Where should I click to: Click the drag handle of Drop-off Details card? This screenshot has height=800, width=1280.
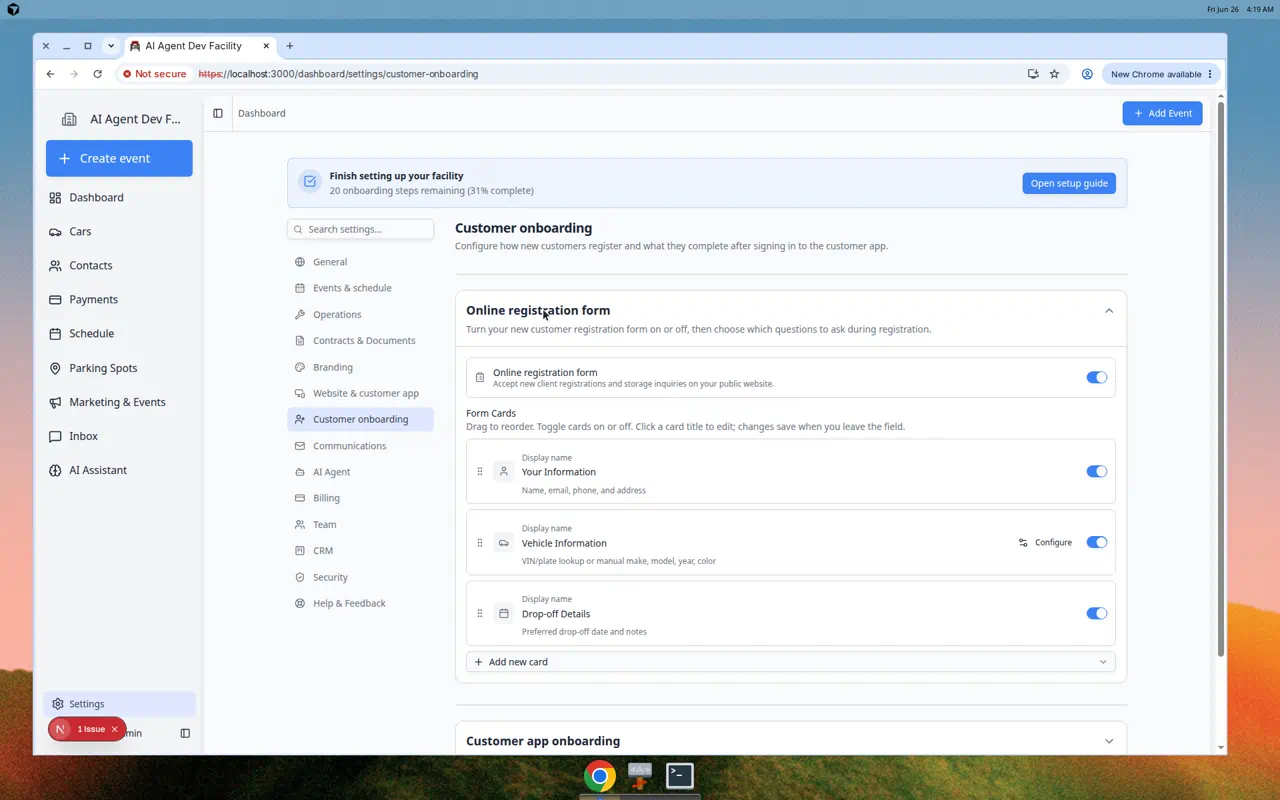[480, 613]
